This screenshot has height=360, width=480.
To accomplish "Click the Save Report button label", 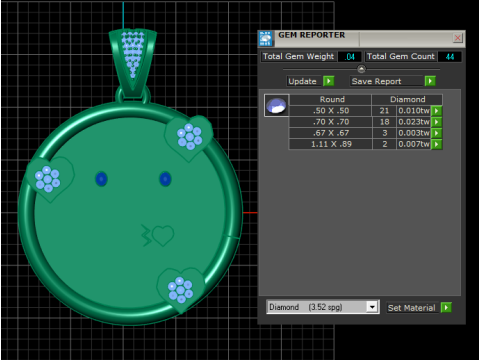I will point(377,81).
